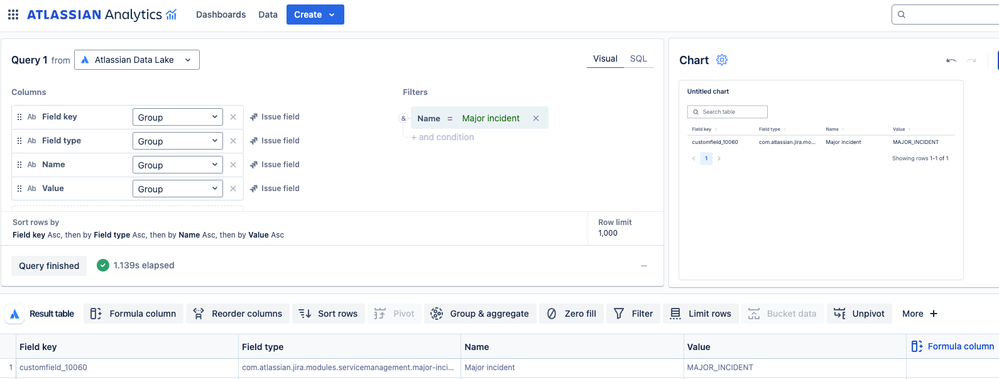Add a Sort rows step
Image resolution: width=999 pixels, height=379 pixels.
329,313
